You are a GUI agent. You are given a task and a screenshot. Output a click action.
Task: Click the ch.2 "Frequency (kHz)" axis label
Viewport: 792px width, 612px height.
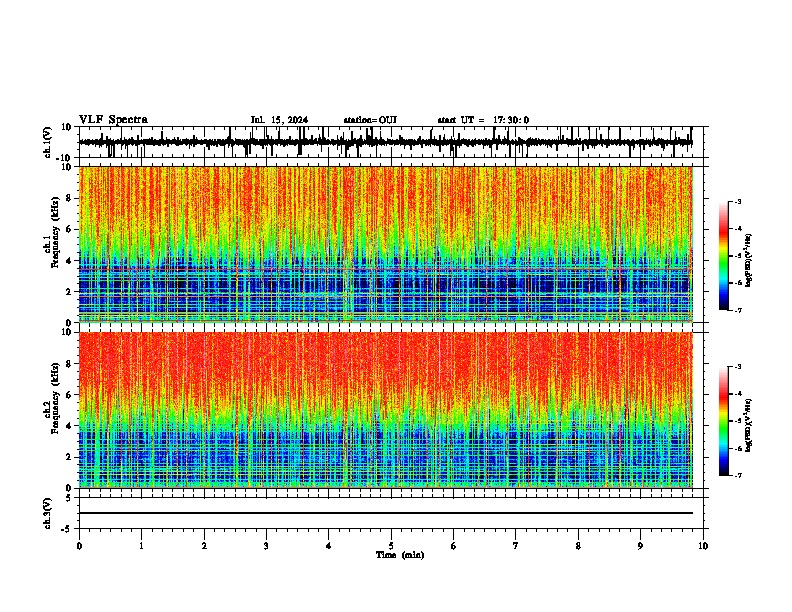click(56, 397)
